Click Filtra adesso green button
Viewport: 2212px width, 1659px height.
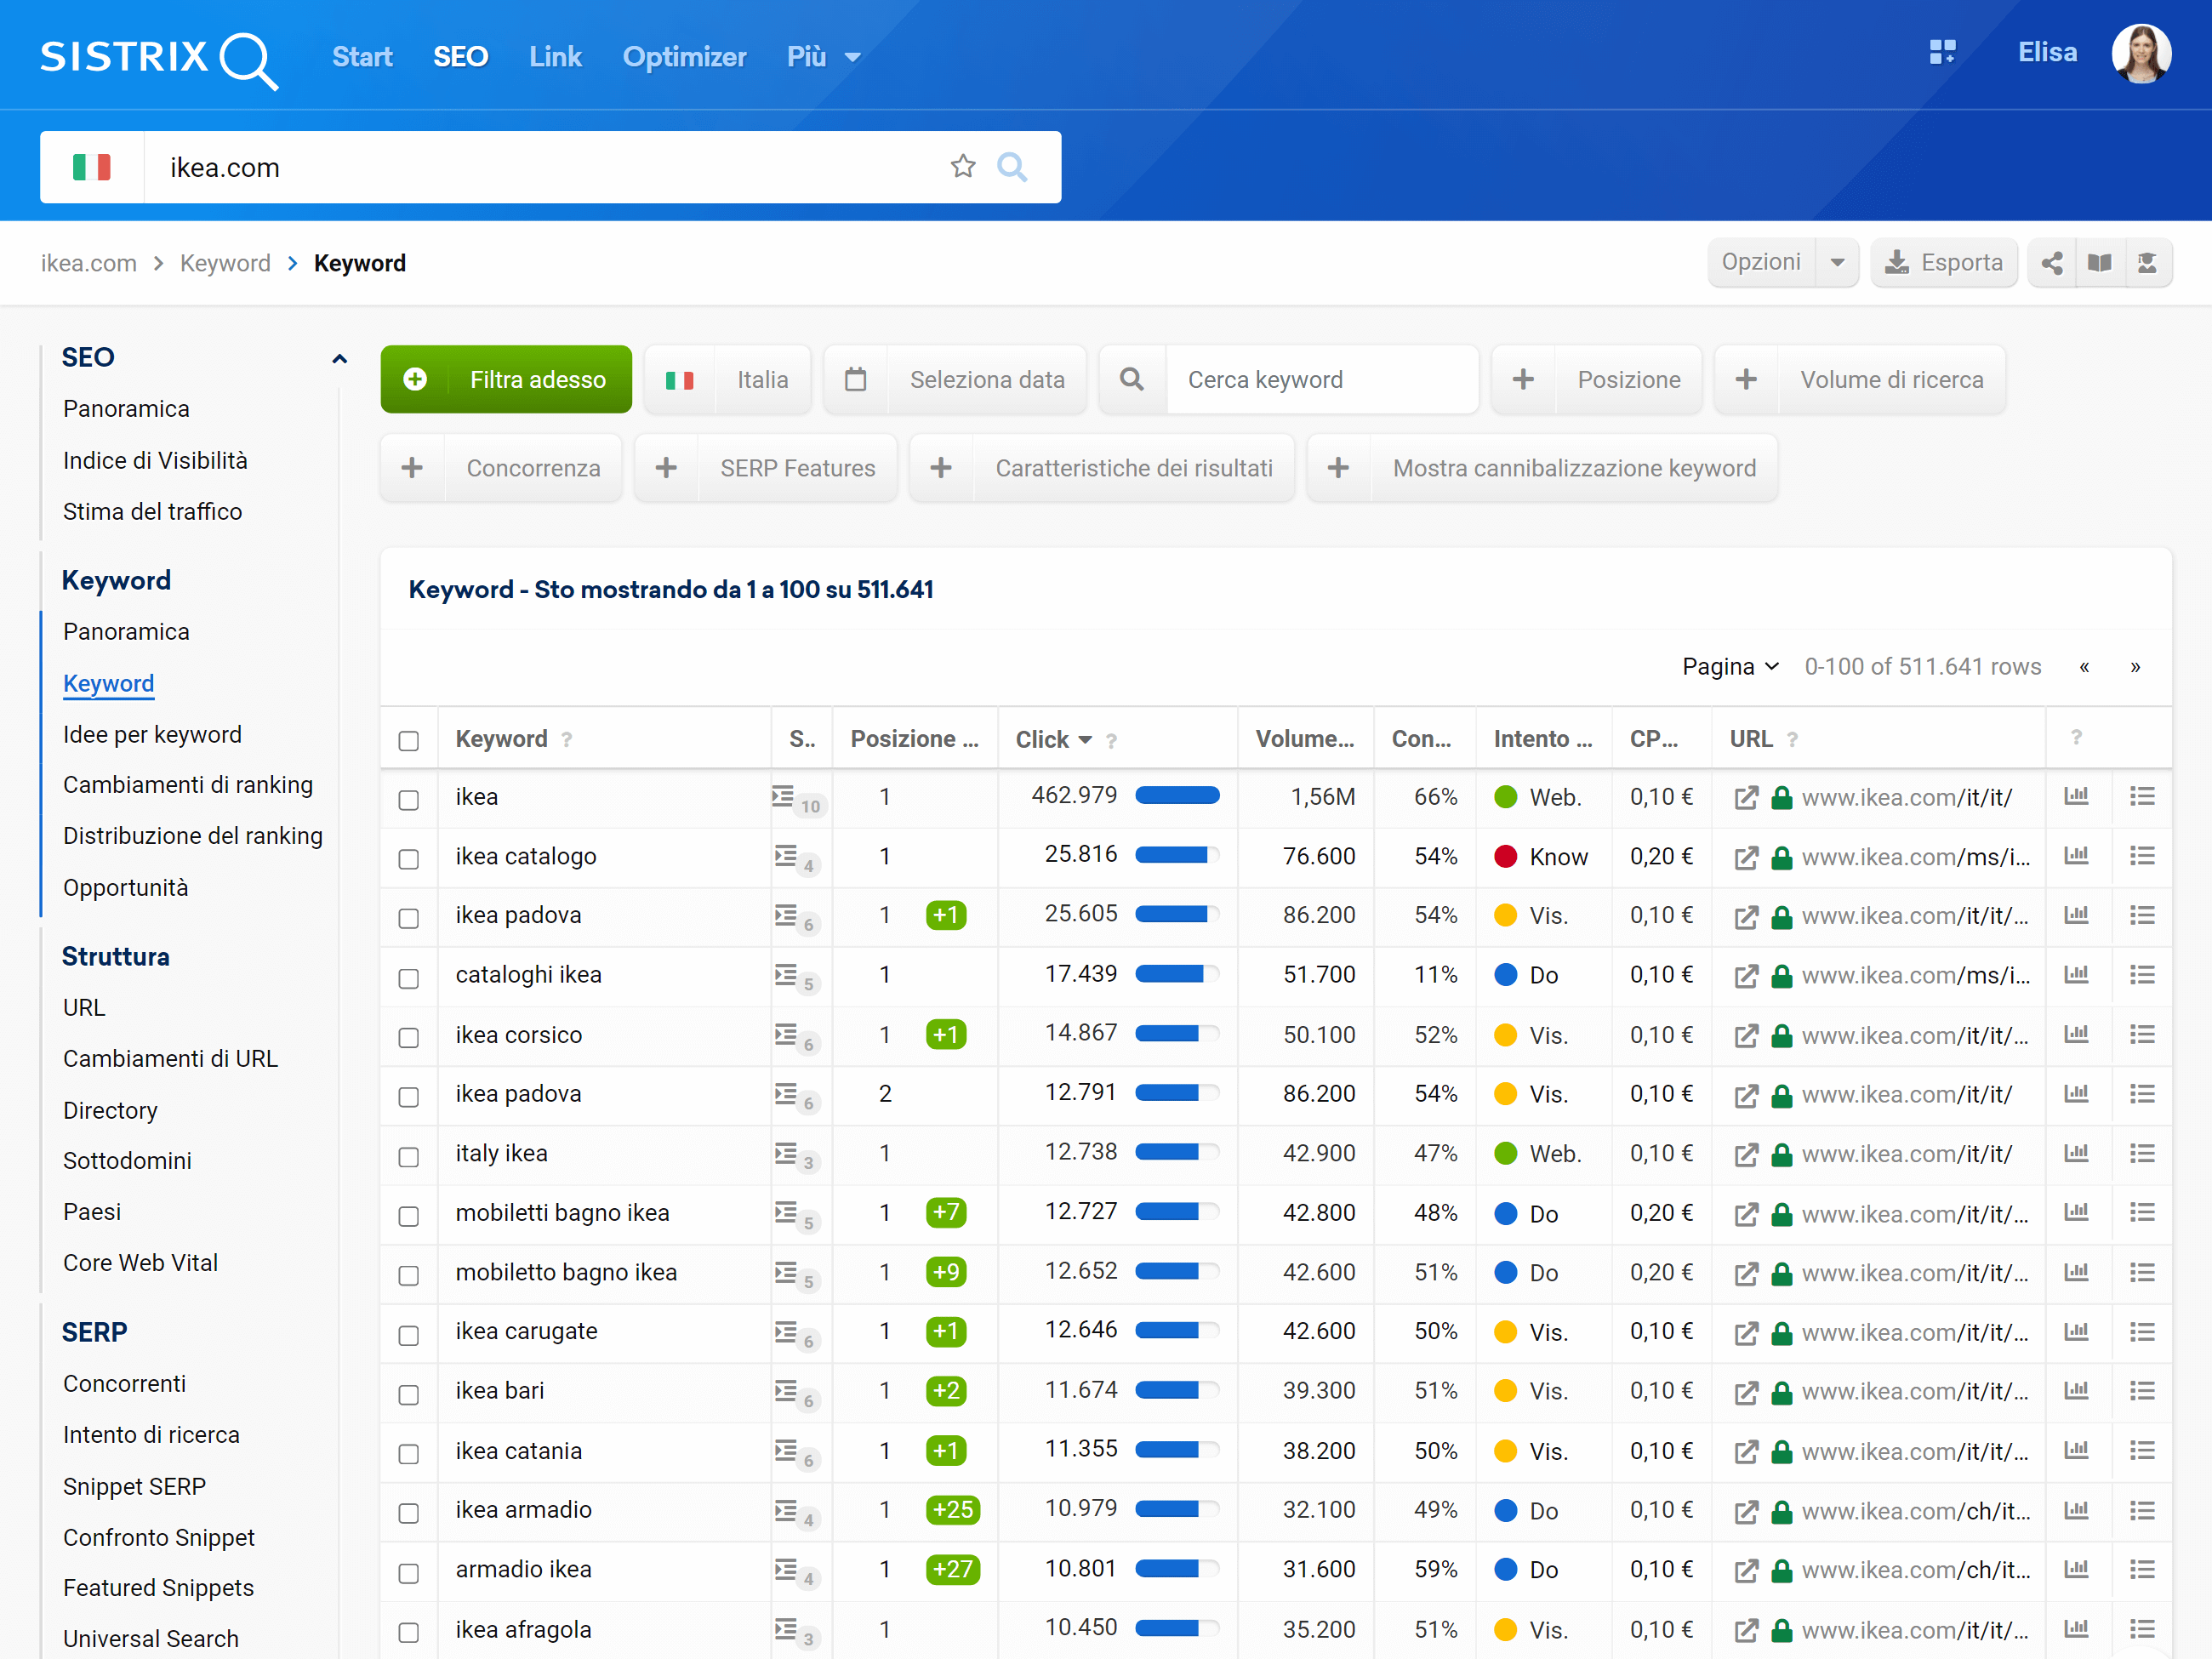point(506,380)
